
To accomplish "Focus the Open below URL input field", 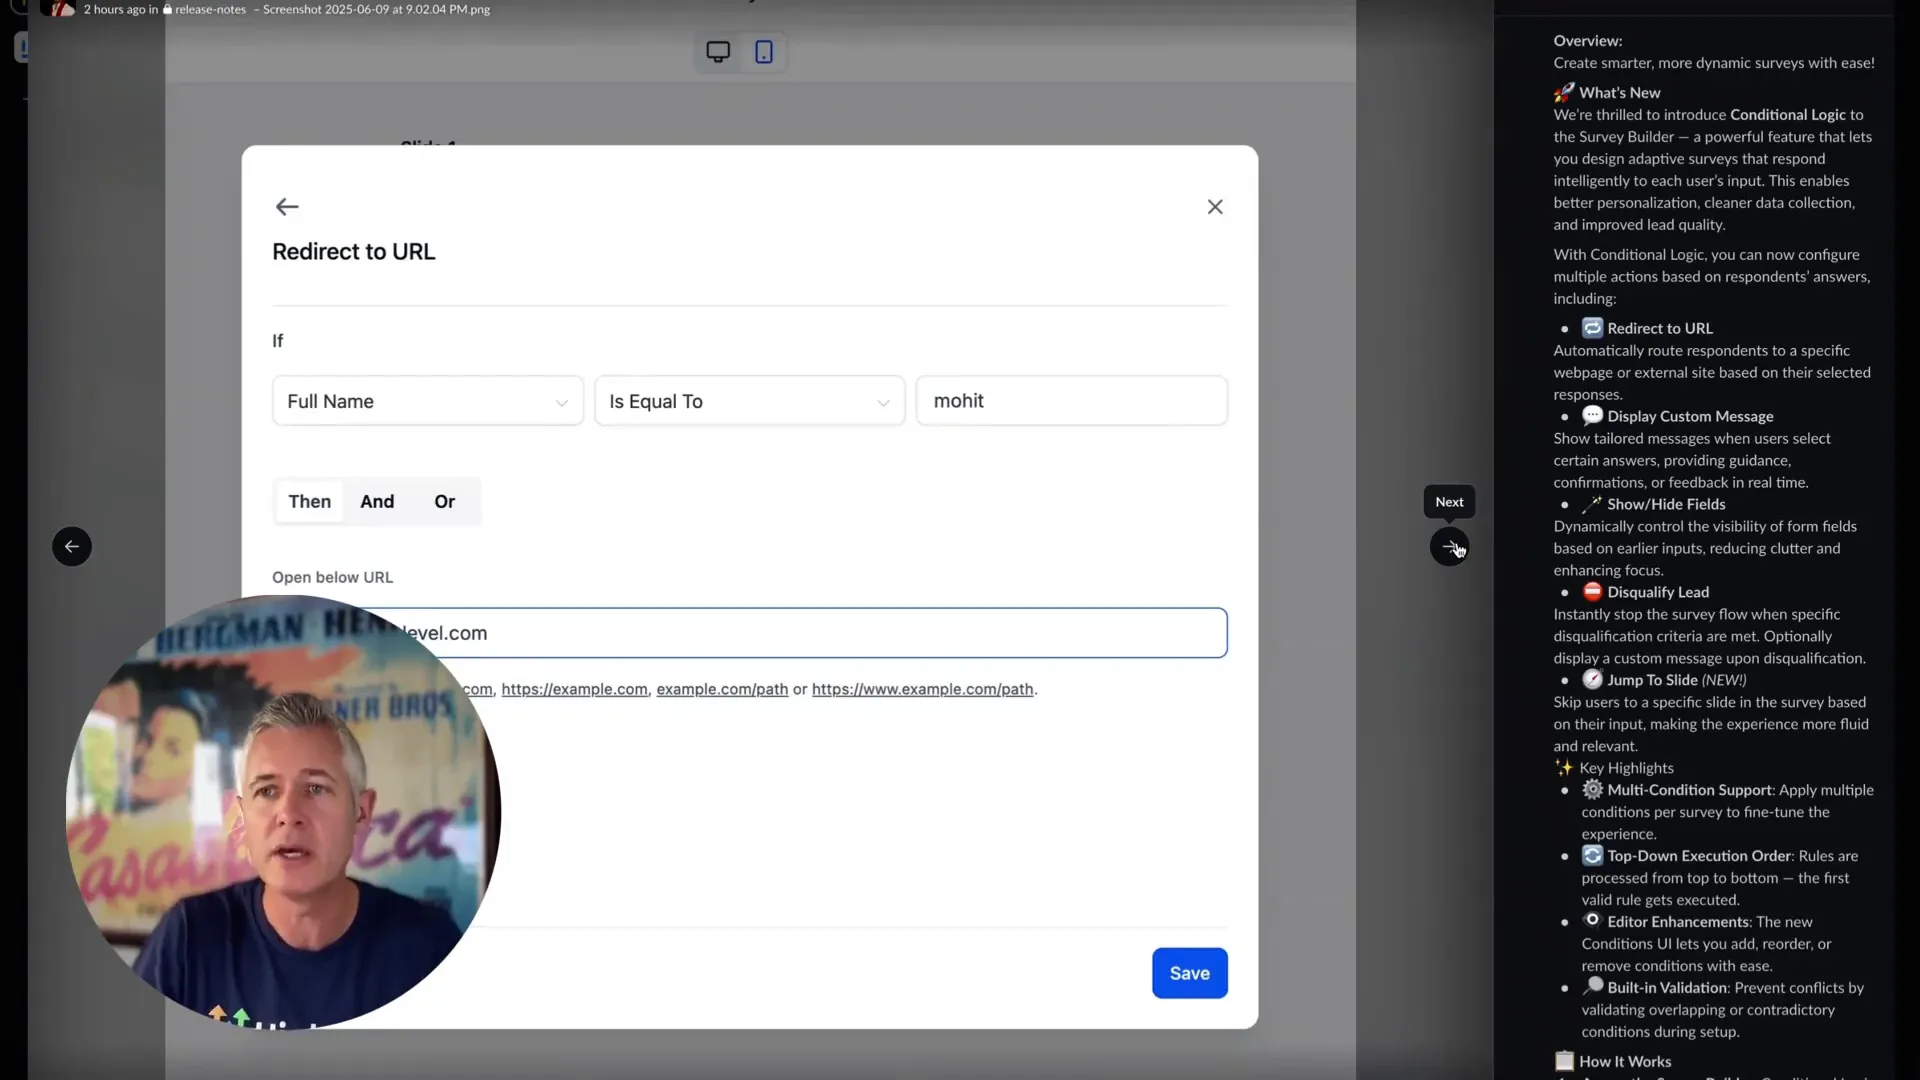I will (750, 633).
